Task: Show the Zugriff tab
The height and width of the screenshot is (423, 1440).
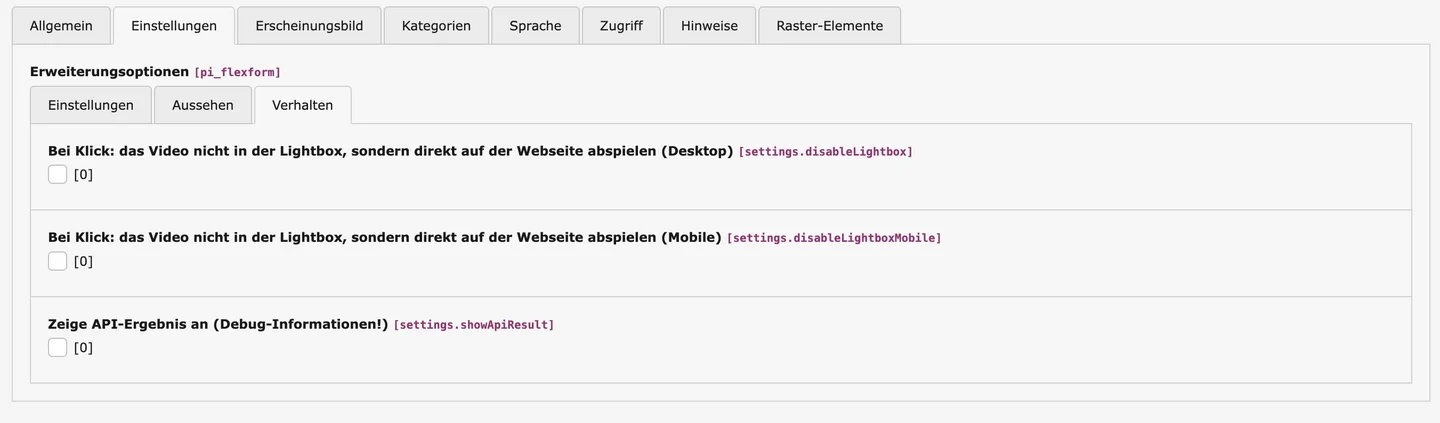Action: [x=621, y=26]
